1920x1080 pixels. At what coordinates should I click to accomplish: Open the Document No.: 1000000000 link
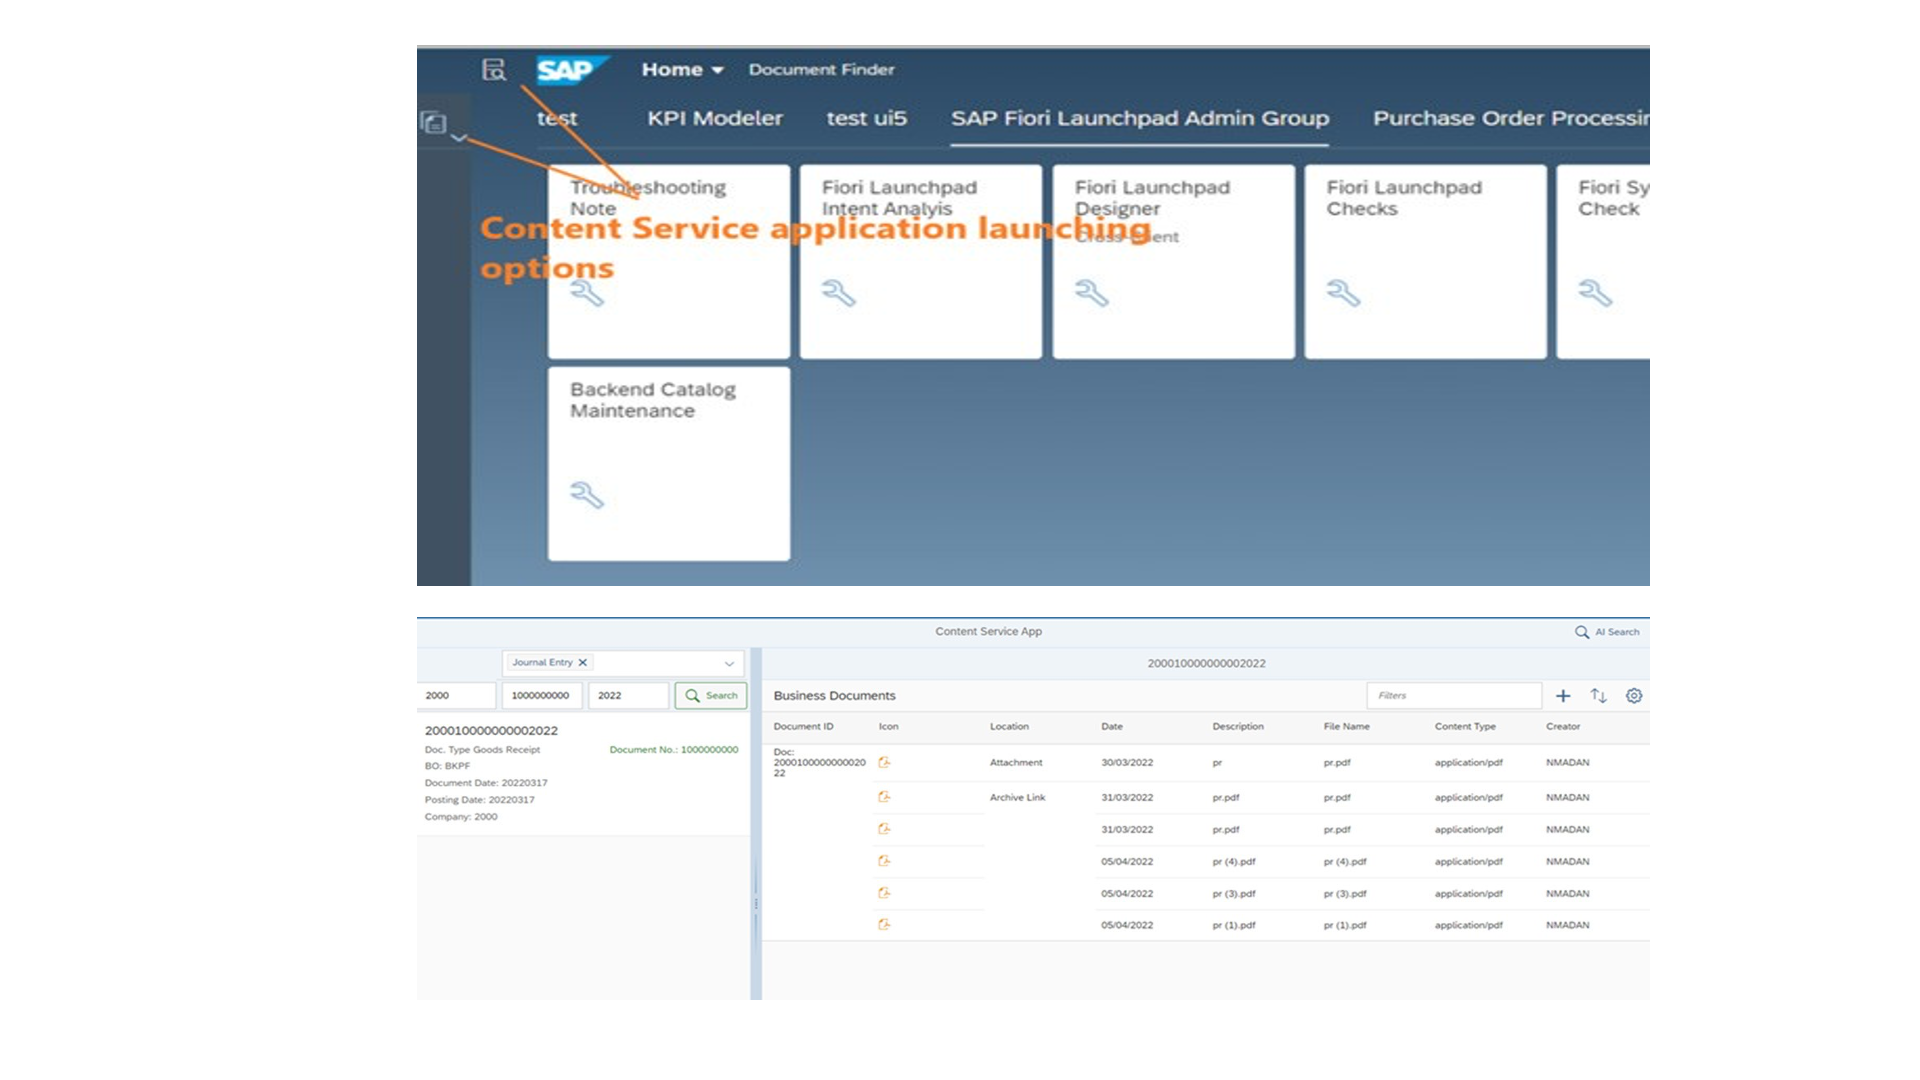coord(673,750)
